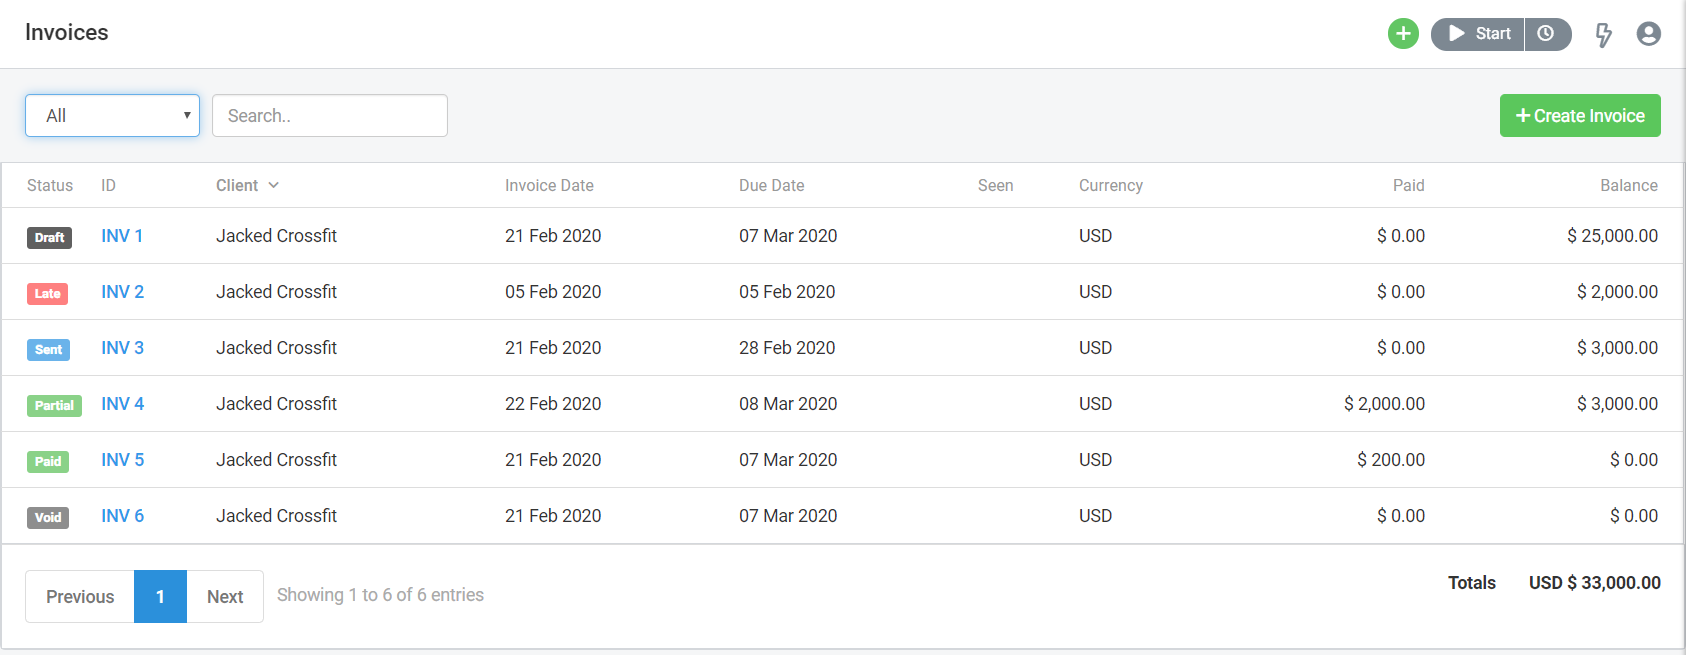Click the Invoices page title
This screenshot has height=655, width=1686.
pyautogui.click(x=67, y=33)
